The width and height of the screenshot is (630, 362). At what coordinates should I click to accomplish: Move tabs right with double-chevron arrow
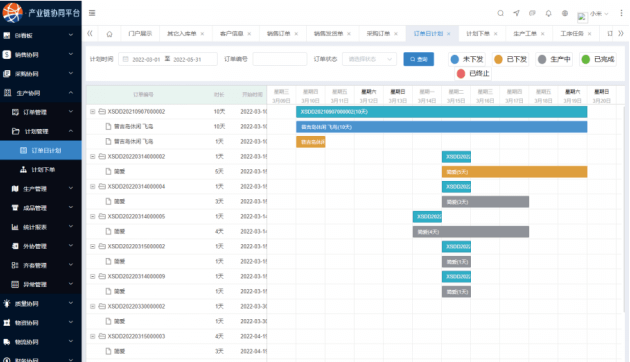click(621, 34)
